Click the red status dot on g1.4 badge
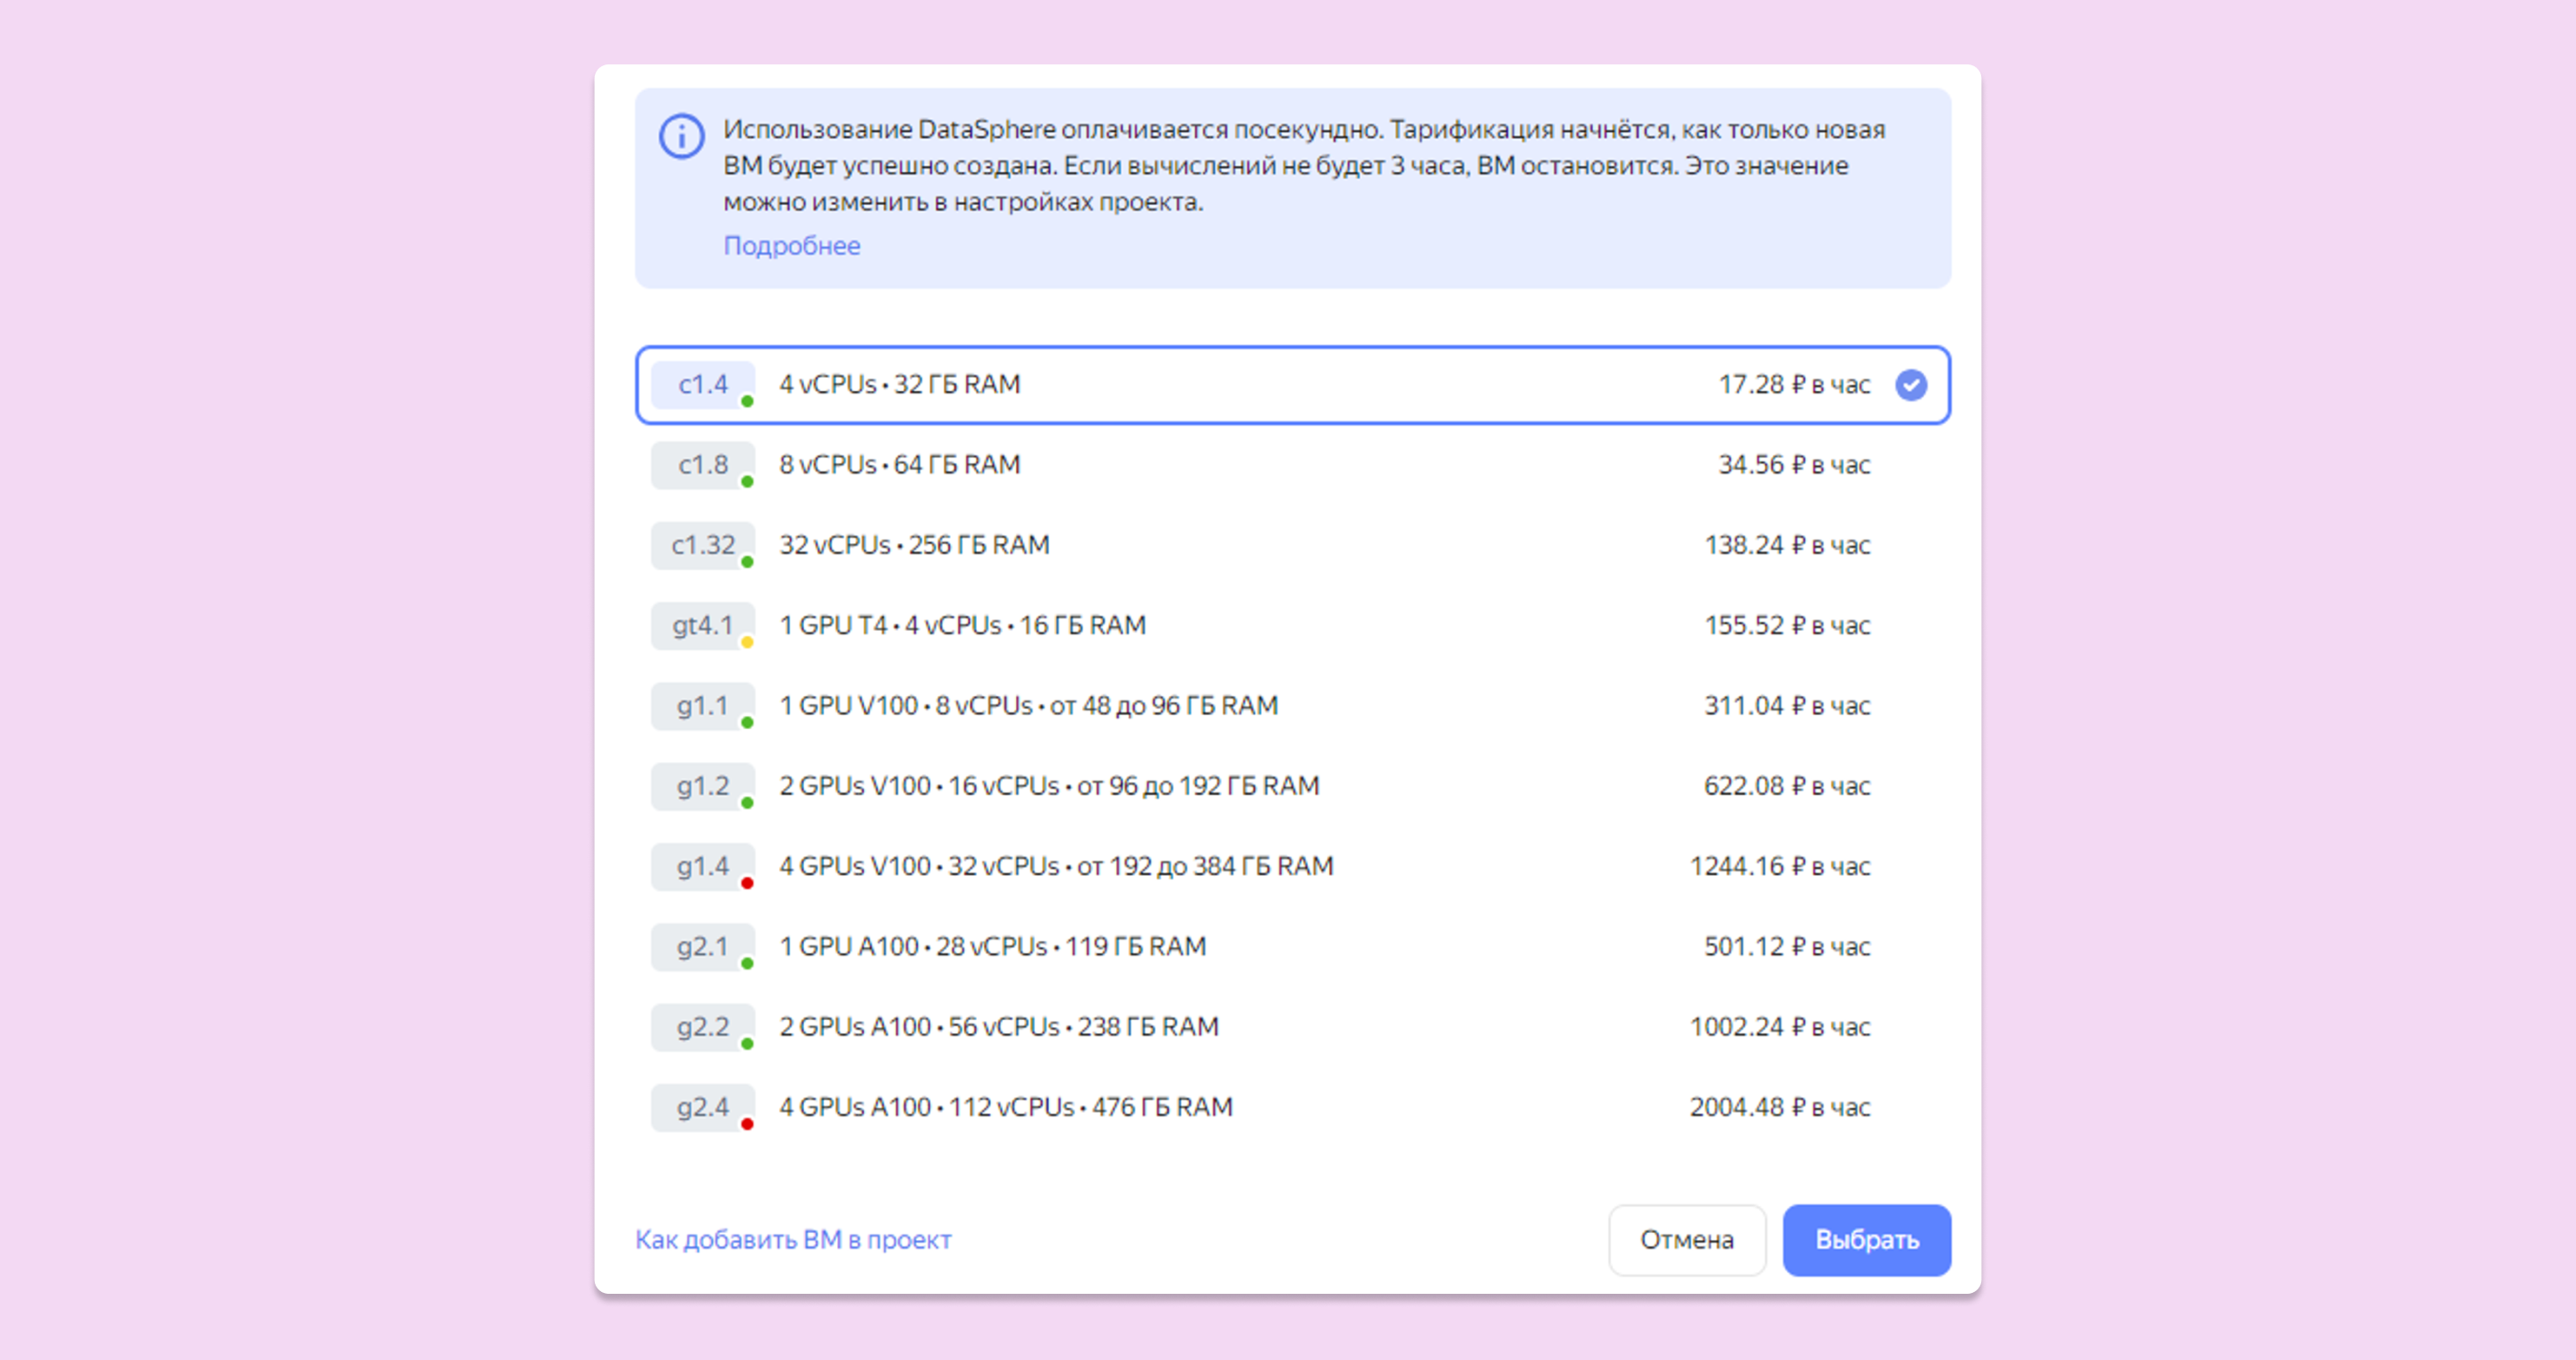The height and width of the screenshot is (1360, 2576). (x=747, y=883)
